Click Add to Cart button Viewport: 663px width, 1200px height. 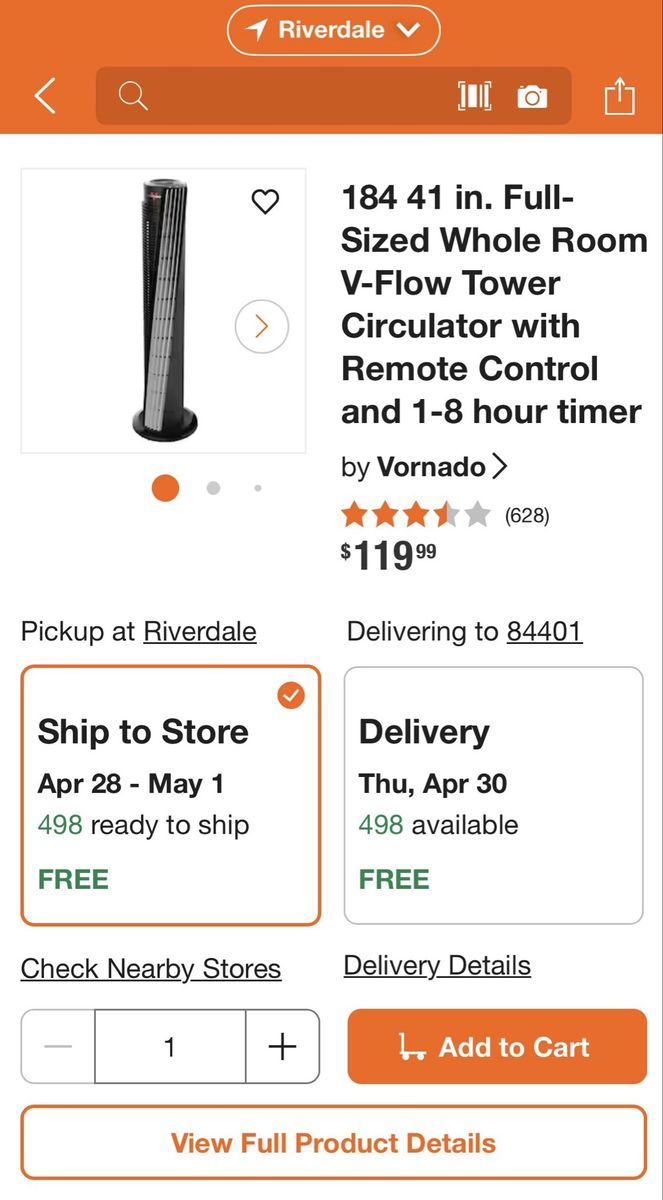coord(497,1046)
